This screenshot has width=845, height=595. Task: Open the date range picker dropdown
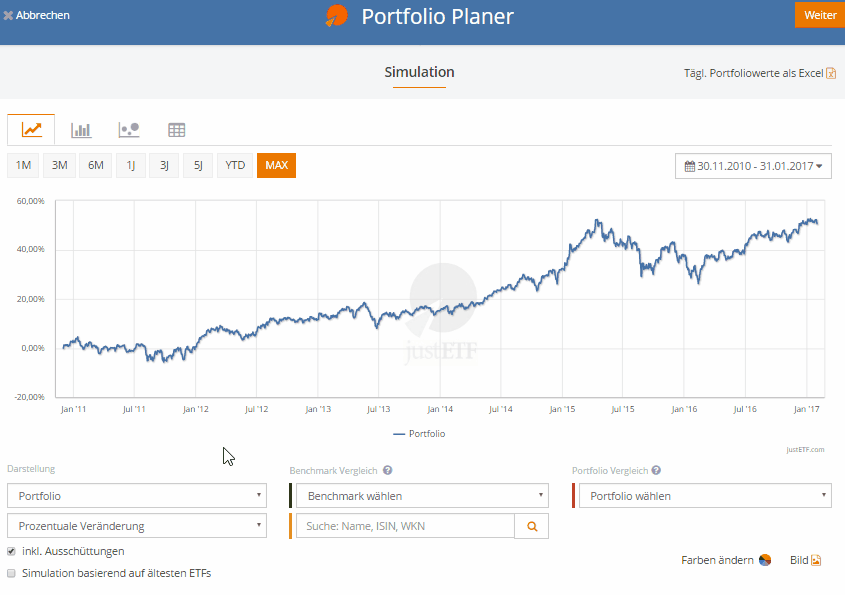coord(754,166)
